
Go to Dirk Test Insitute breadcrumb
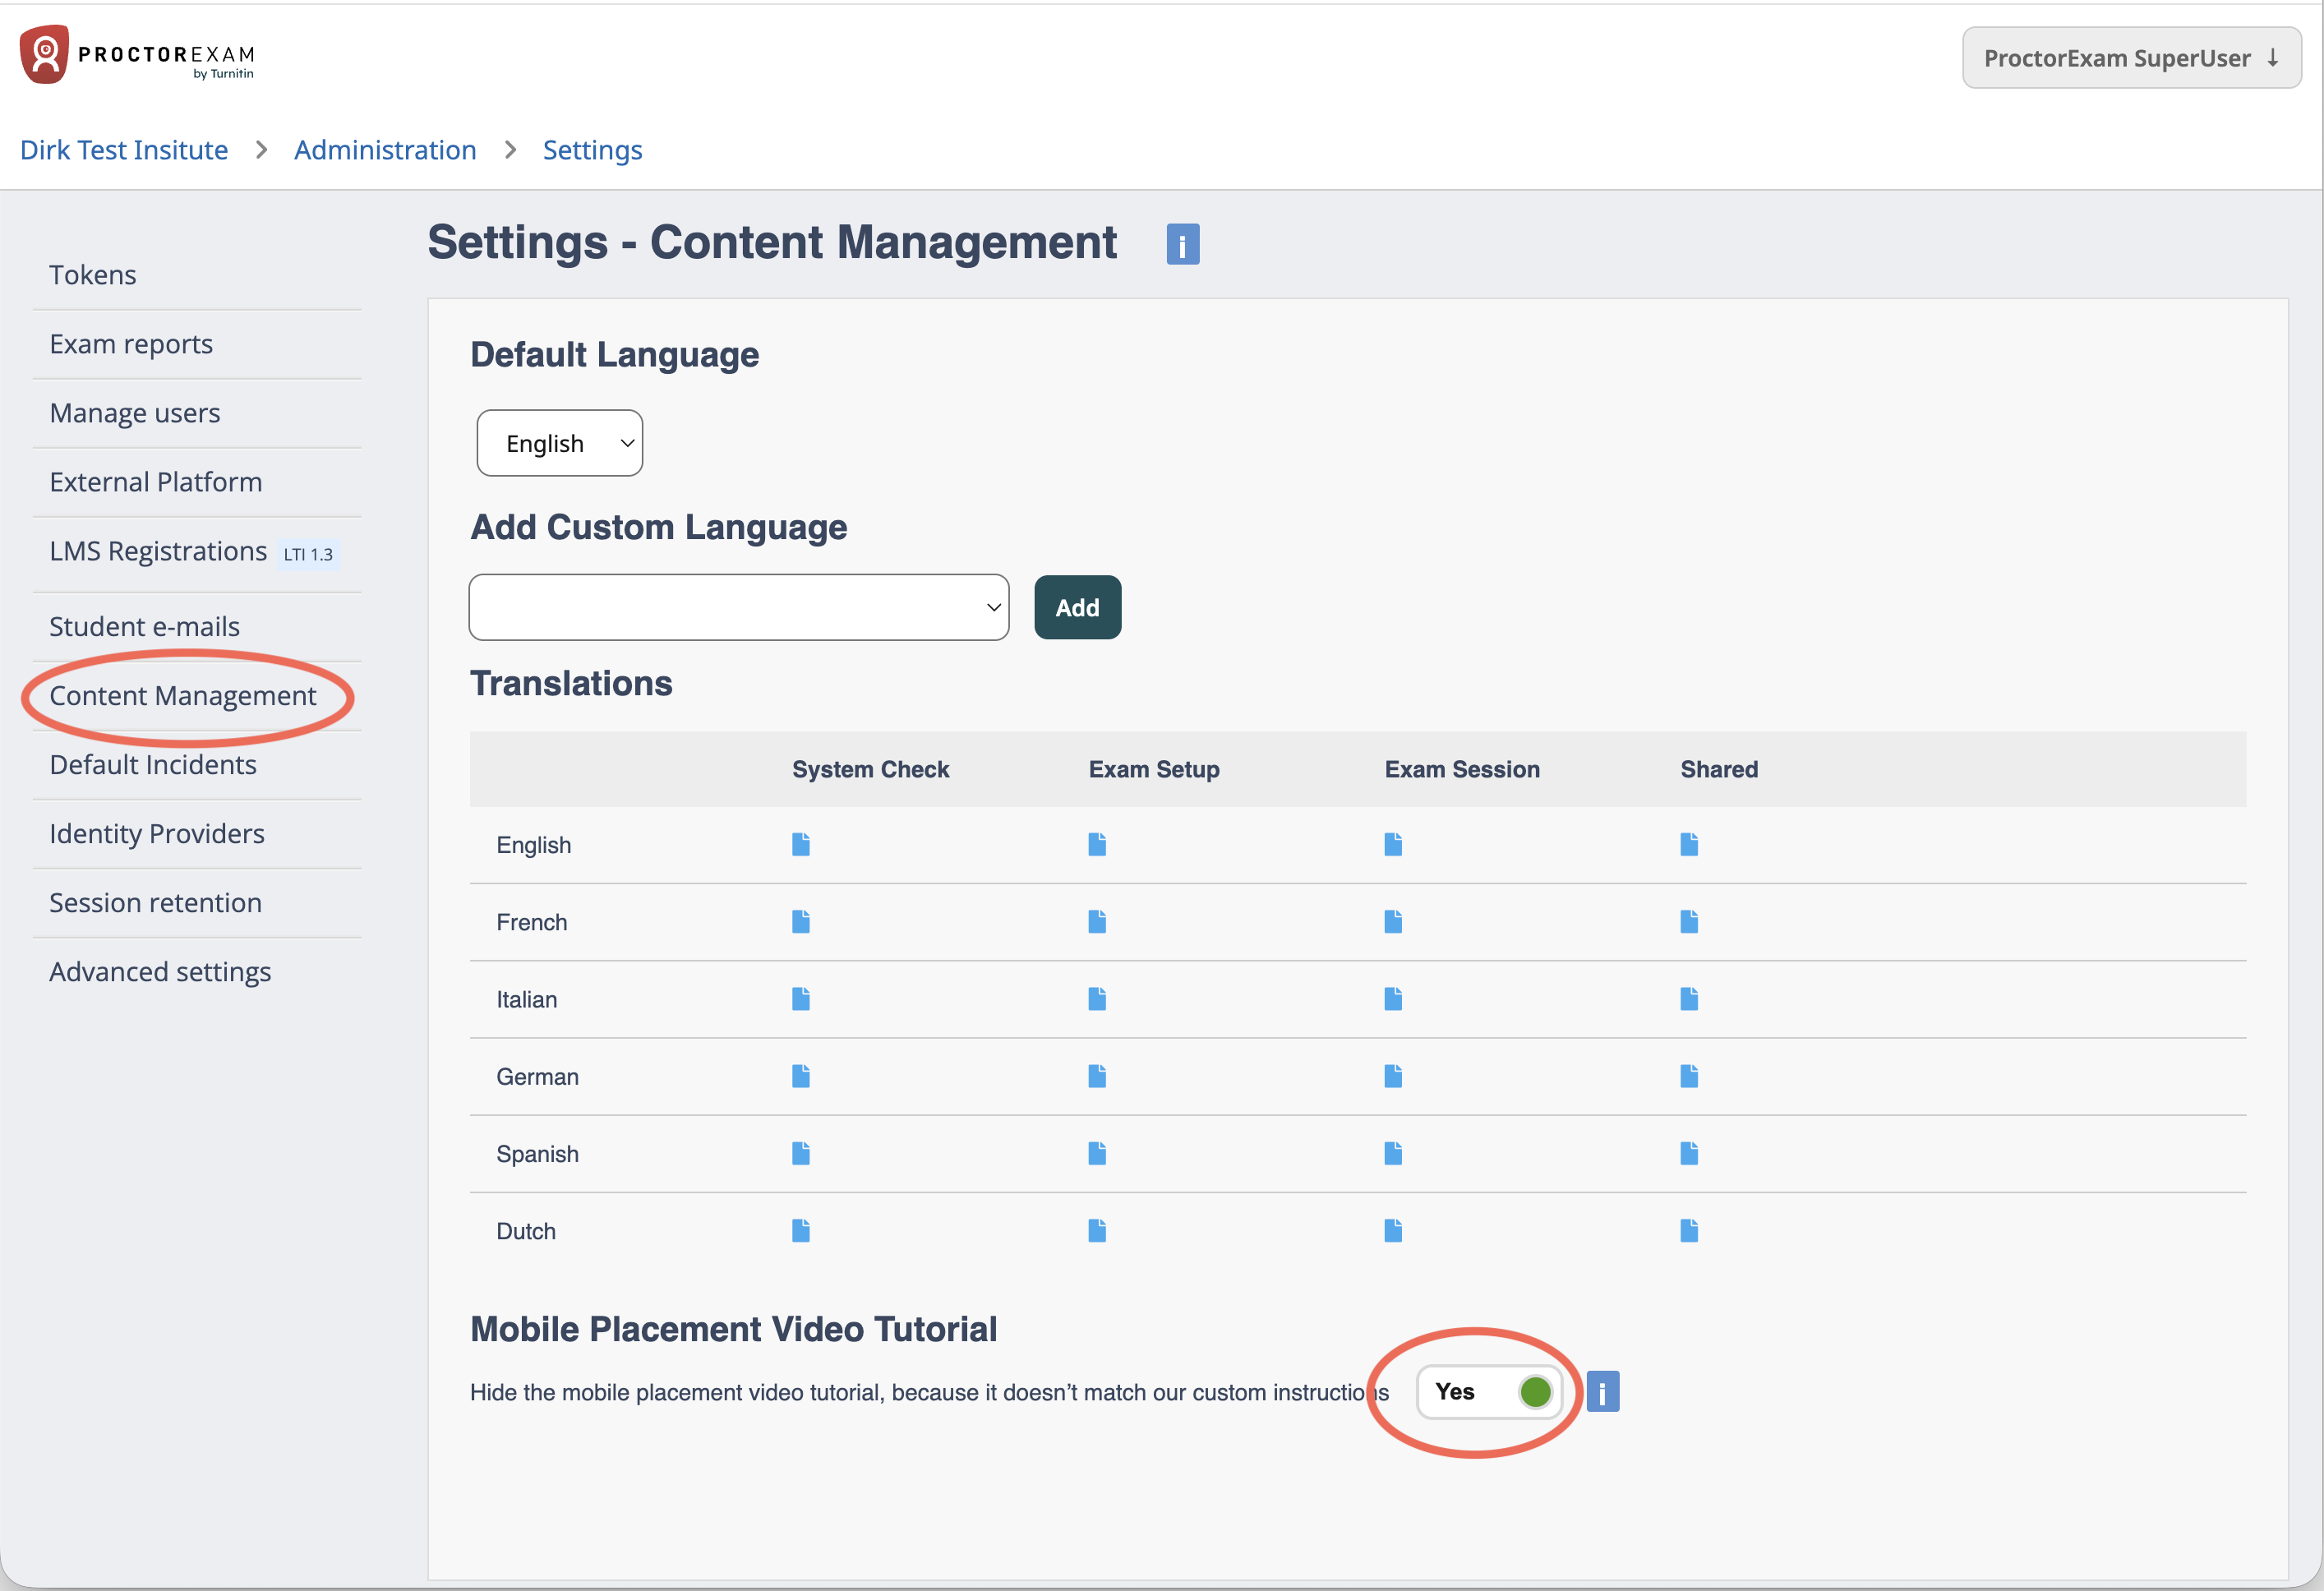point(124,150)
